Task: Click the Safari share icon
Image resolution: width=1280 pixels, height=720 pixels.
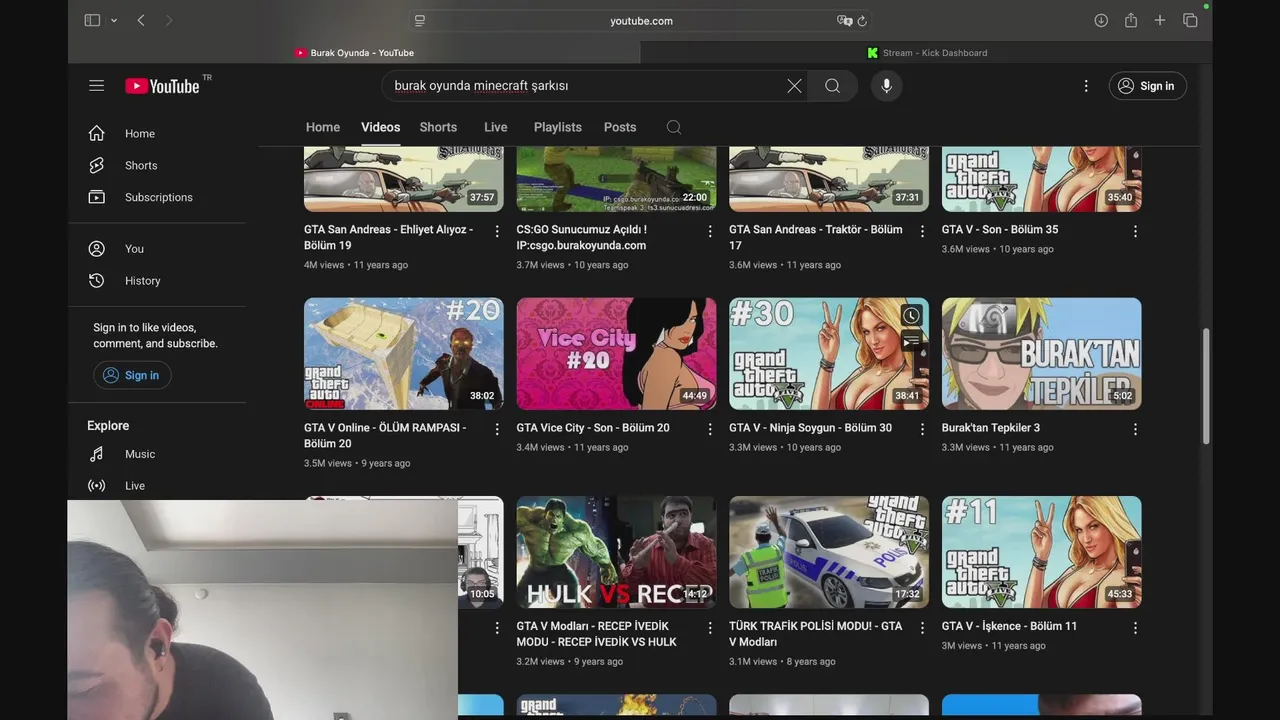Action: click(1131, 20)
